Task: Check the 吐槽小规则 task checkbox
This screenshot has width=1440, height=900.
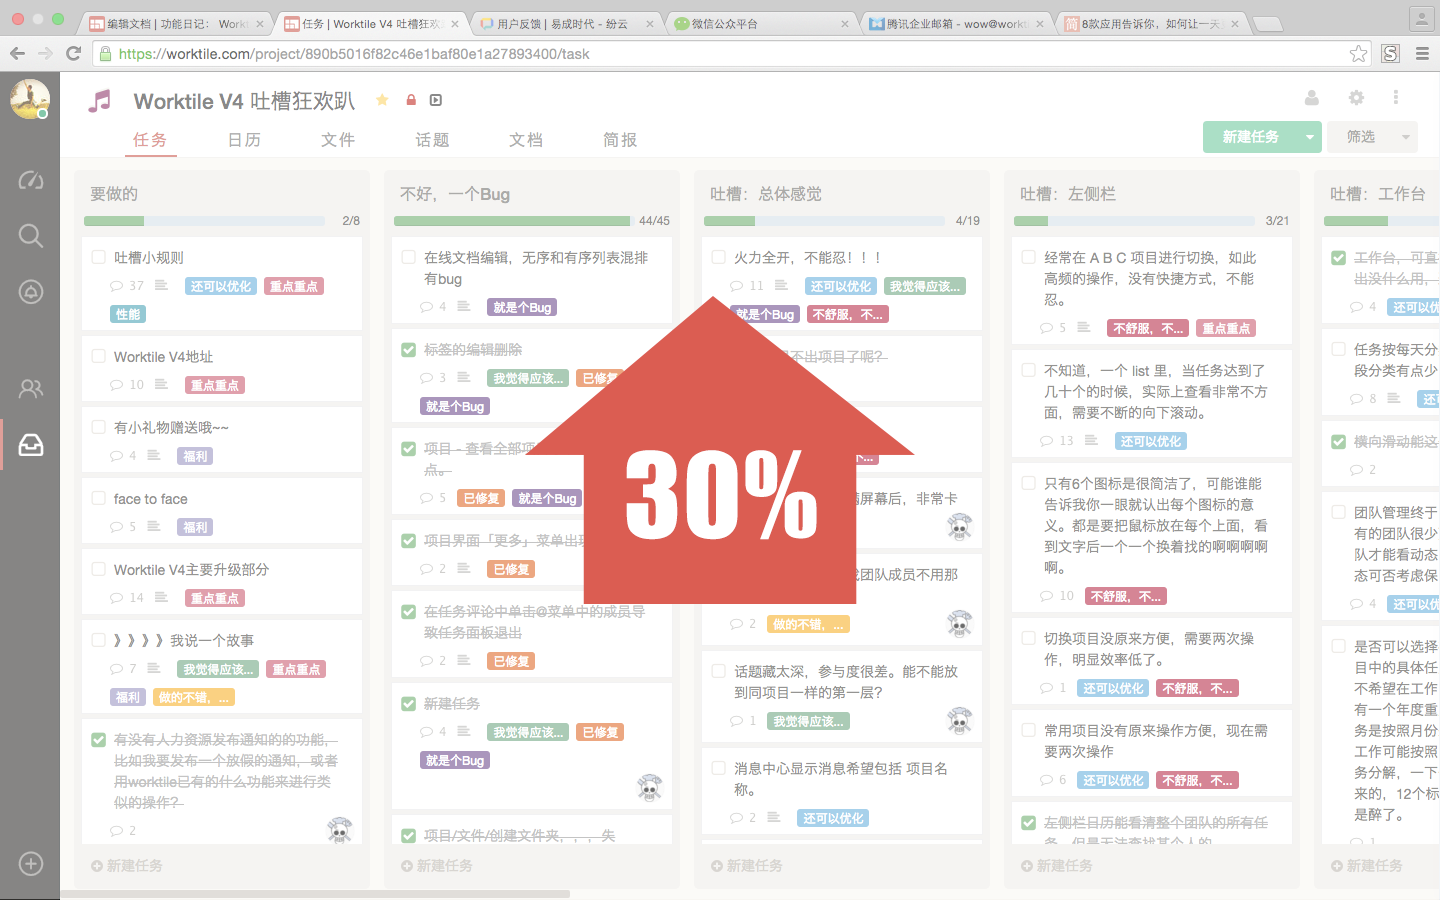Action: click(x=99, y=257)
